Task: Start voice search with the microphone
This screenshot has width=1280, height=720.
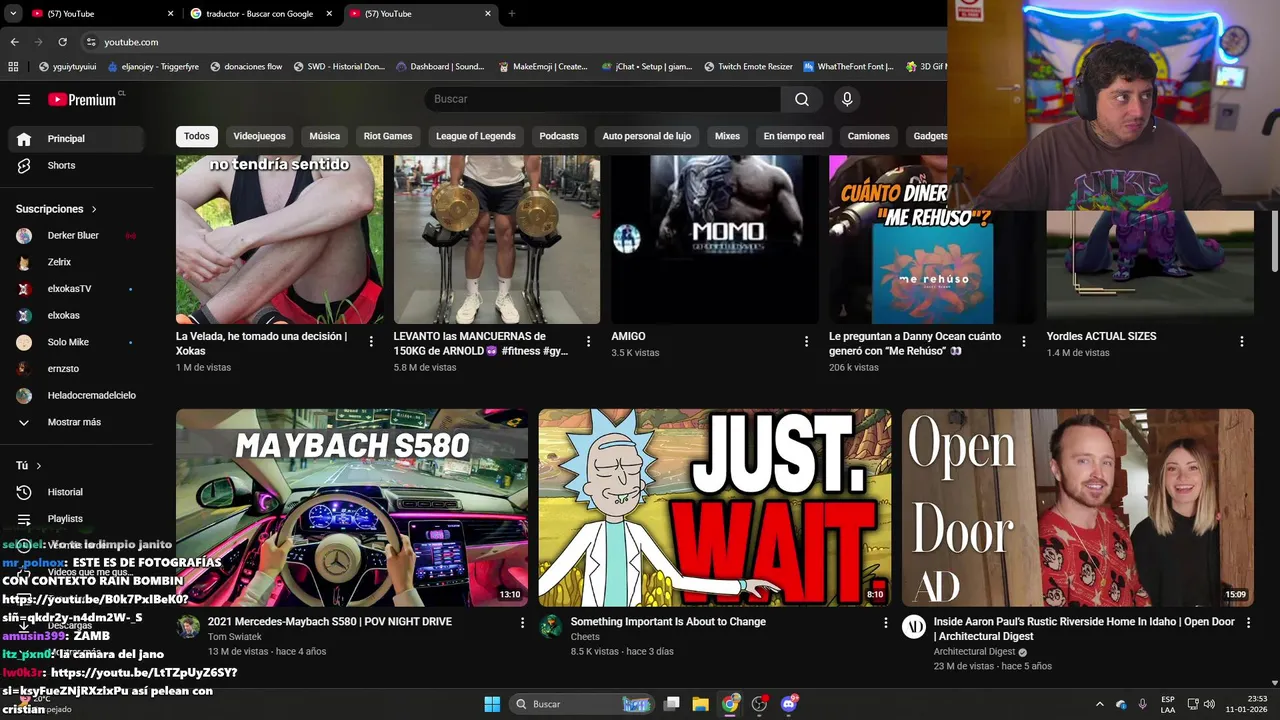Action: tap(847, 99)
